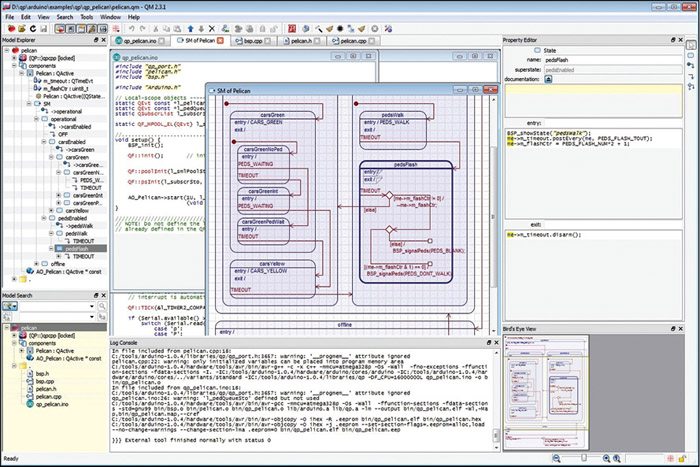Open the Tools menu
The image size is (700, 467).
87,17
